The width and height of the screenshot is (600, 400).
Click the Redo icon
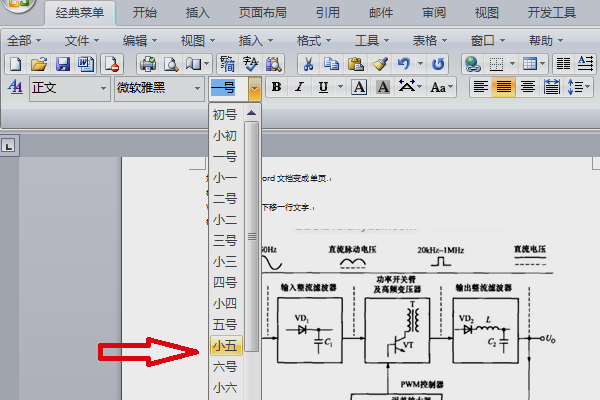(x=438, y=64)
